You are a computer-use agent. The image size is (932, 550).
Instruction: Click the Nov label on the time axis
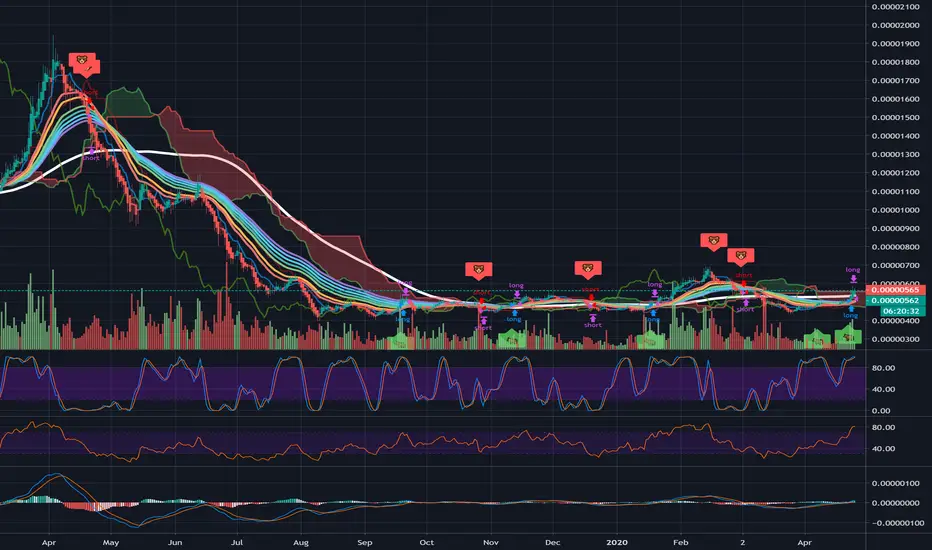[x=490, y=543]
